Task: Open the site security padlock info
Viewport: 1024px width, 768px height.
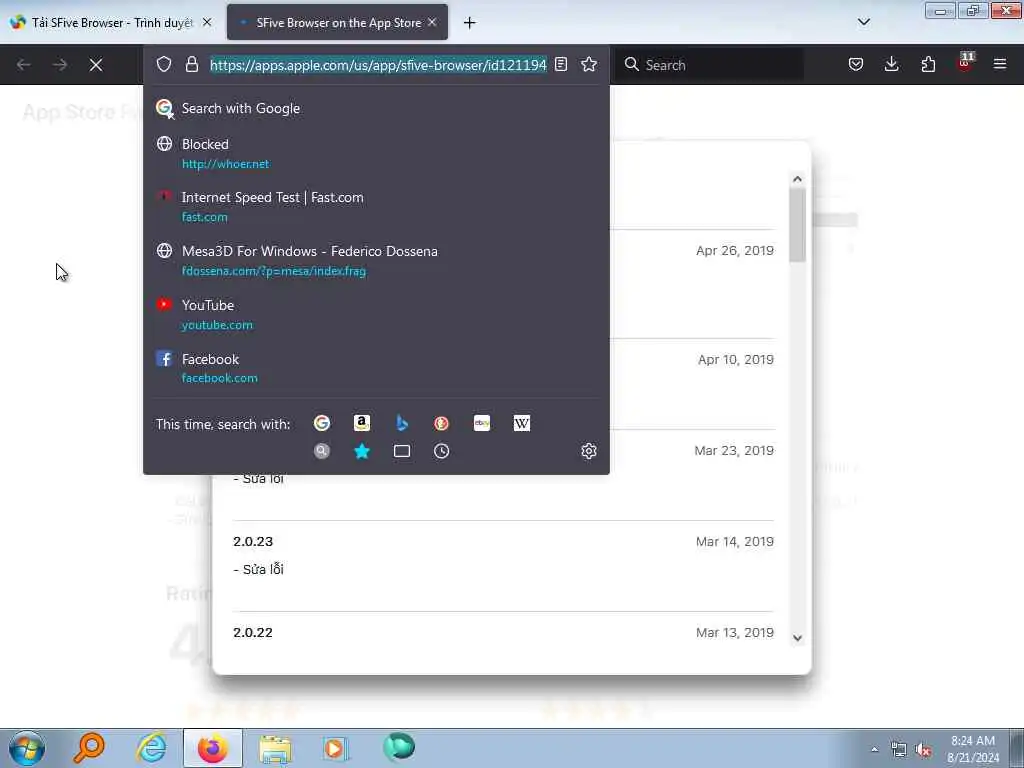Action: pyautogui.click(x=191, y=64)
